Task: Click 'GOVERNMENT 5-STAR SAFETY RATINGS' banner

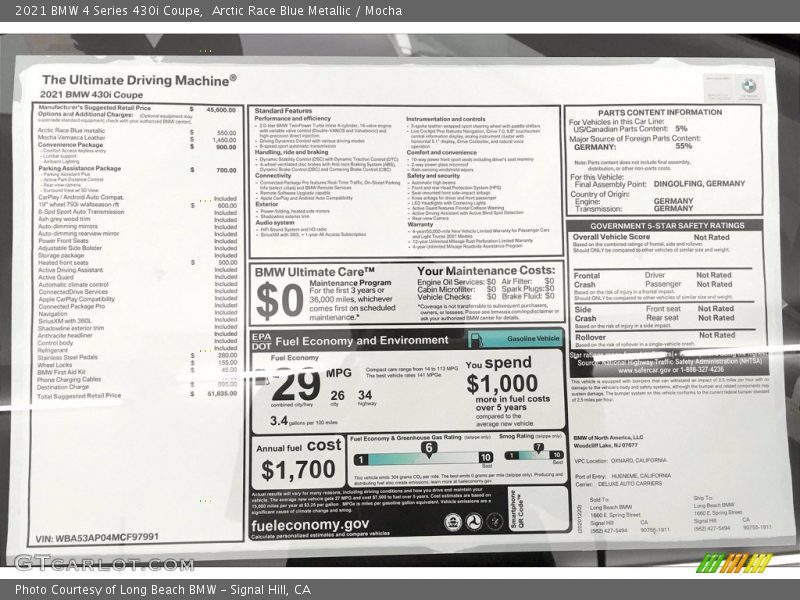Action: click(x=667, y=226)
